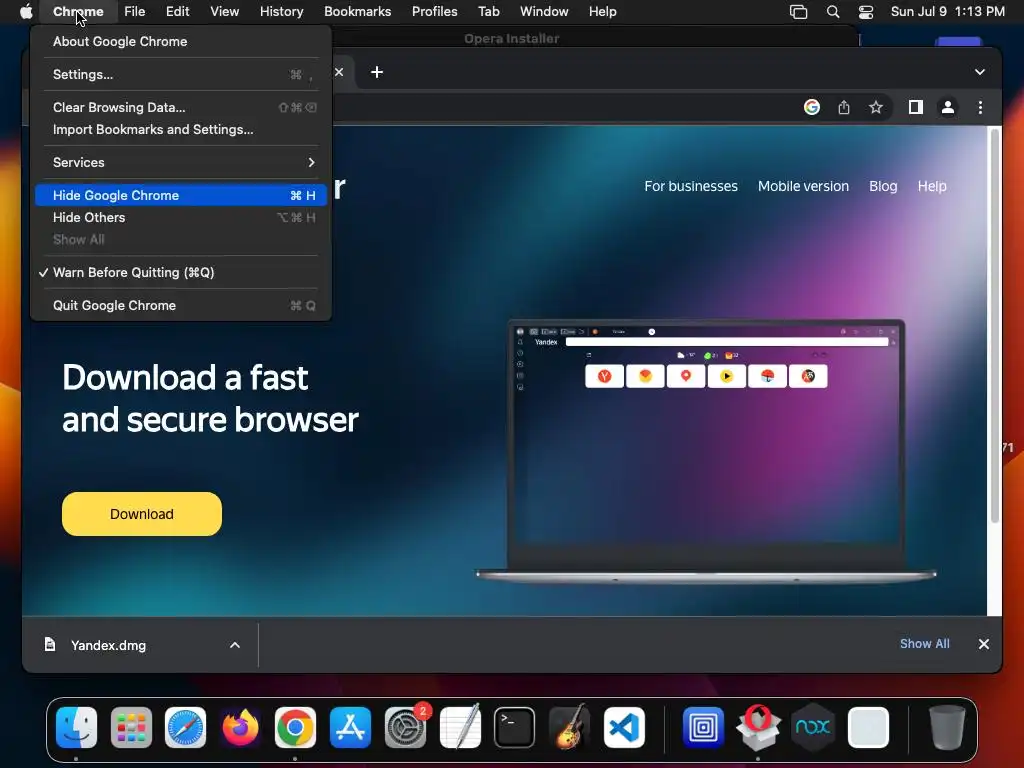Open the Window menu
Screen dimensions: 1024x768
click(544, 12)
